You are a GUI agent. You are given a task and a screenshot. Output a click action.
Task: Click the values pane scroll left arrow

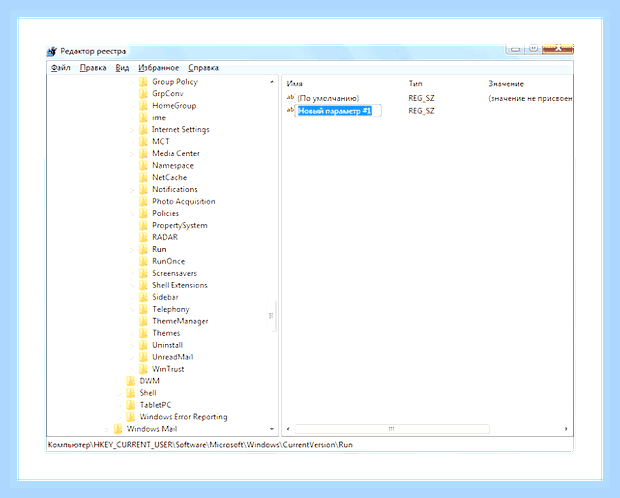tap(288, 429)
